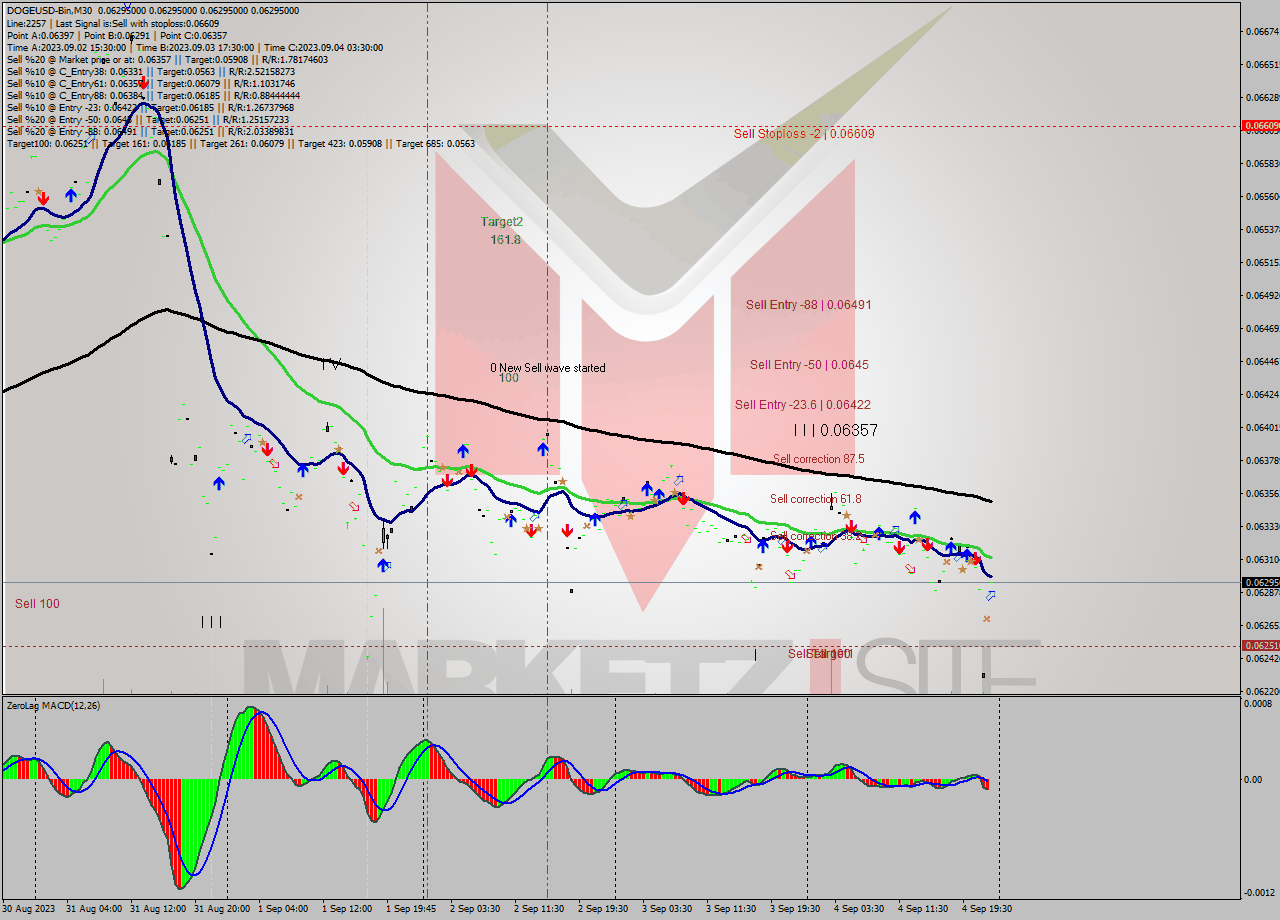Select the Sell Entry -23.6 | 0.06422 label
The width and height of the screenshot is (1280, 920).
click(x=803, y=405)
